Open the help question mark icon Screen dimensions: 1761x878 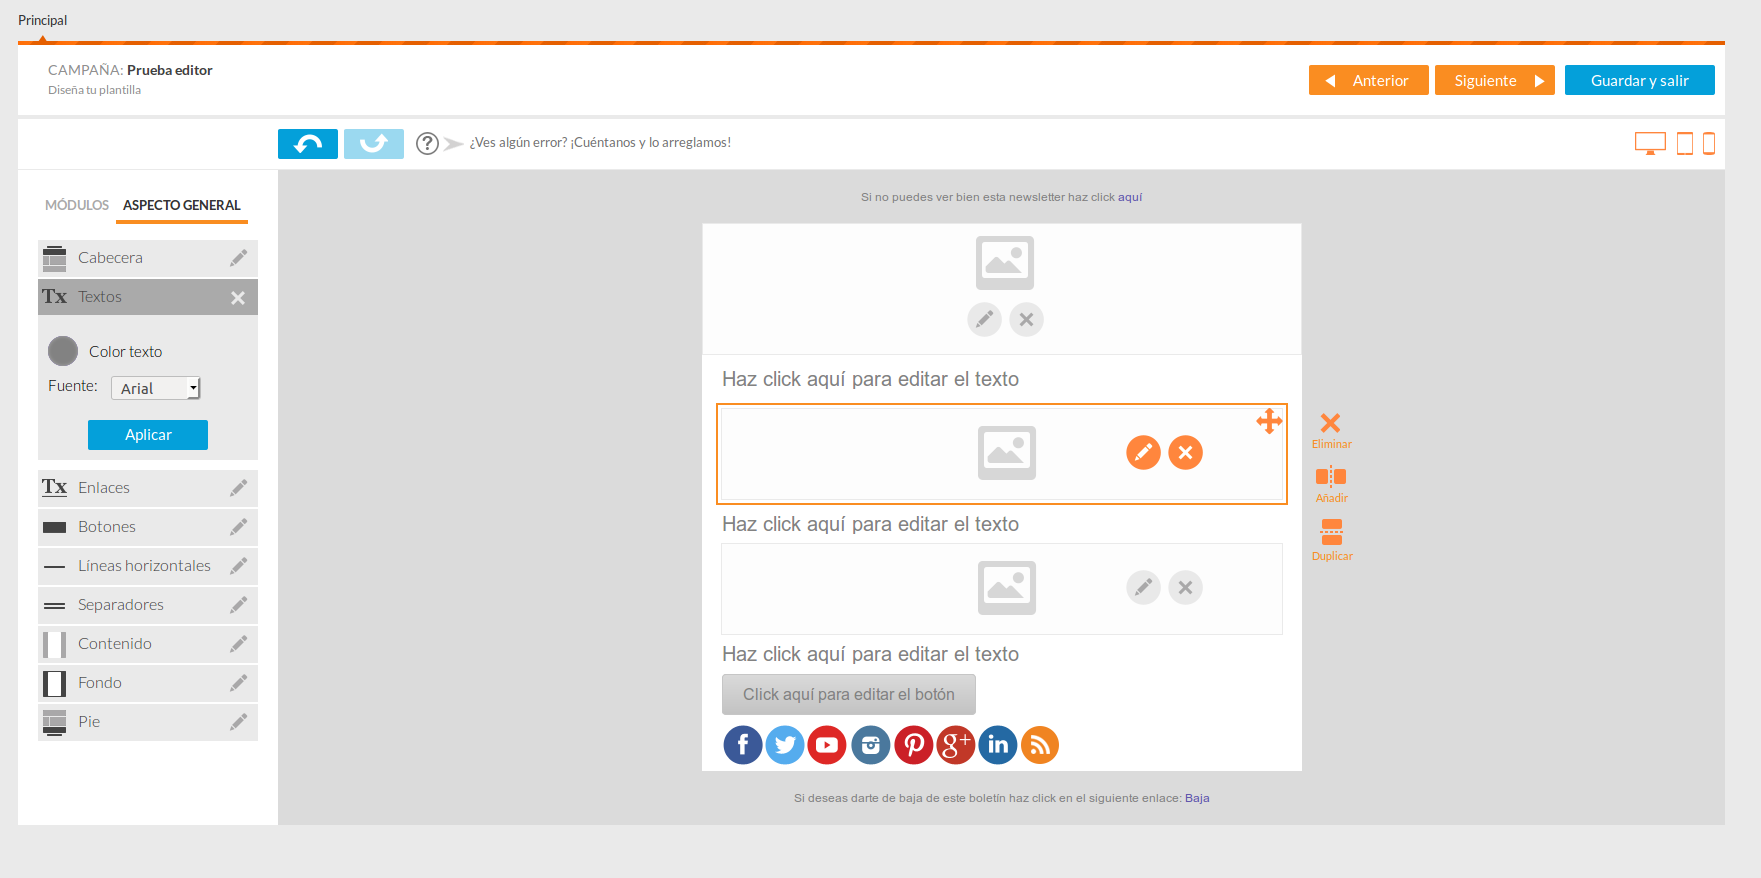pos(427,143)
